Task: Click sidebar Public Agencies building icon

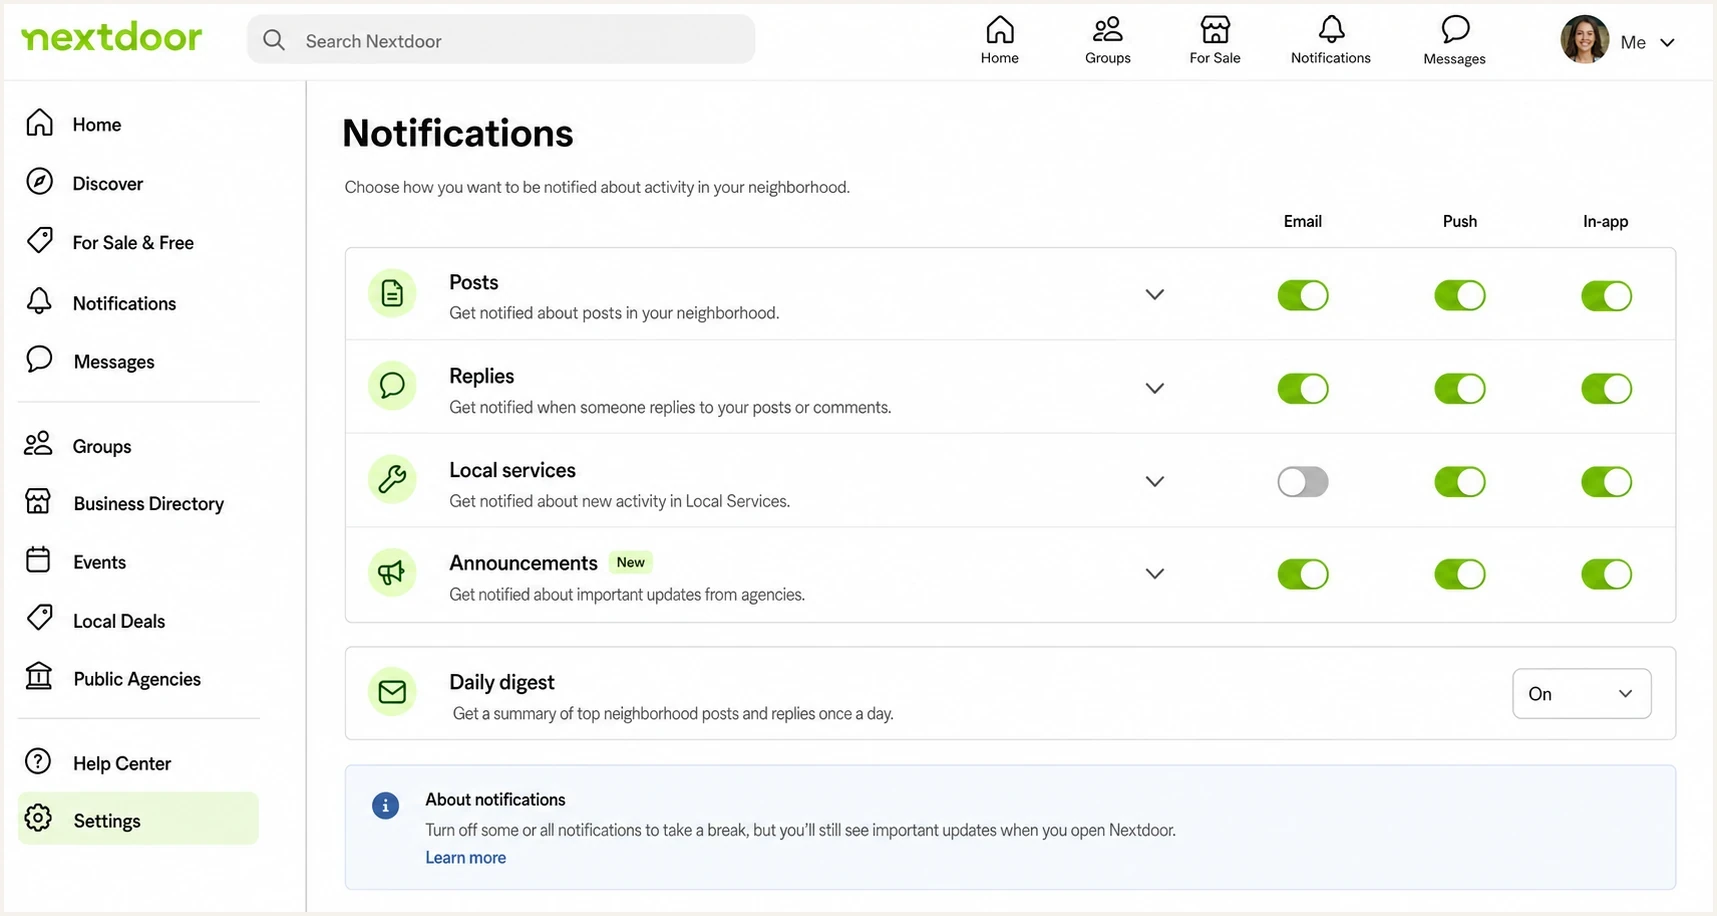Action: (x=39, y=677)
